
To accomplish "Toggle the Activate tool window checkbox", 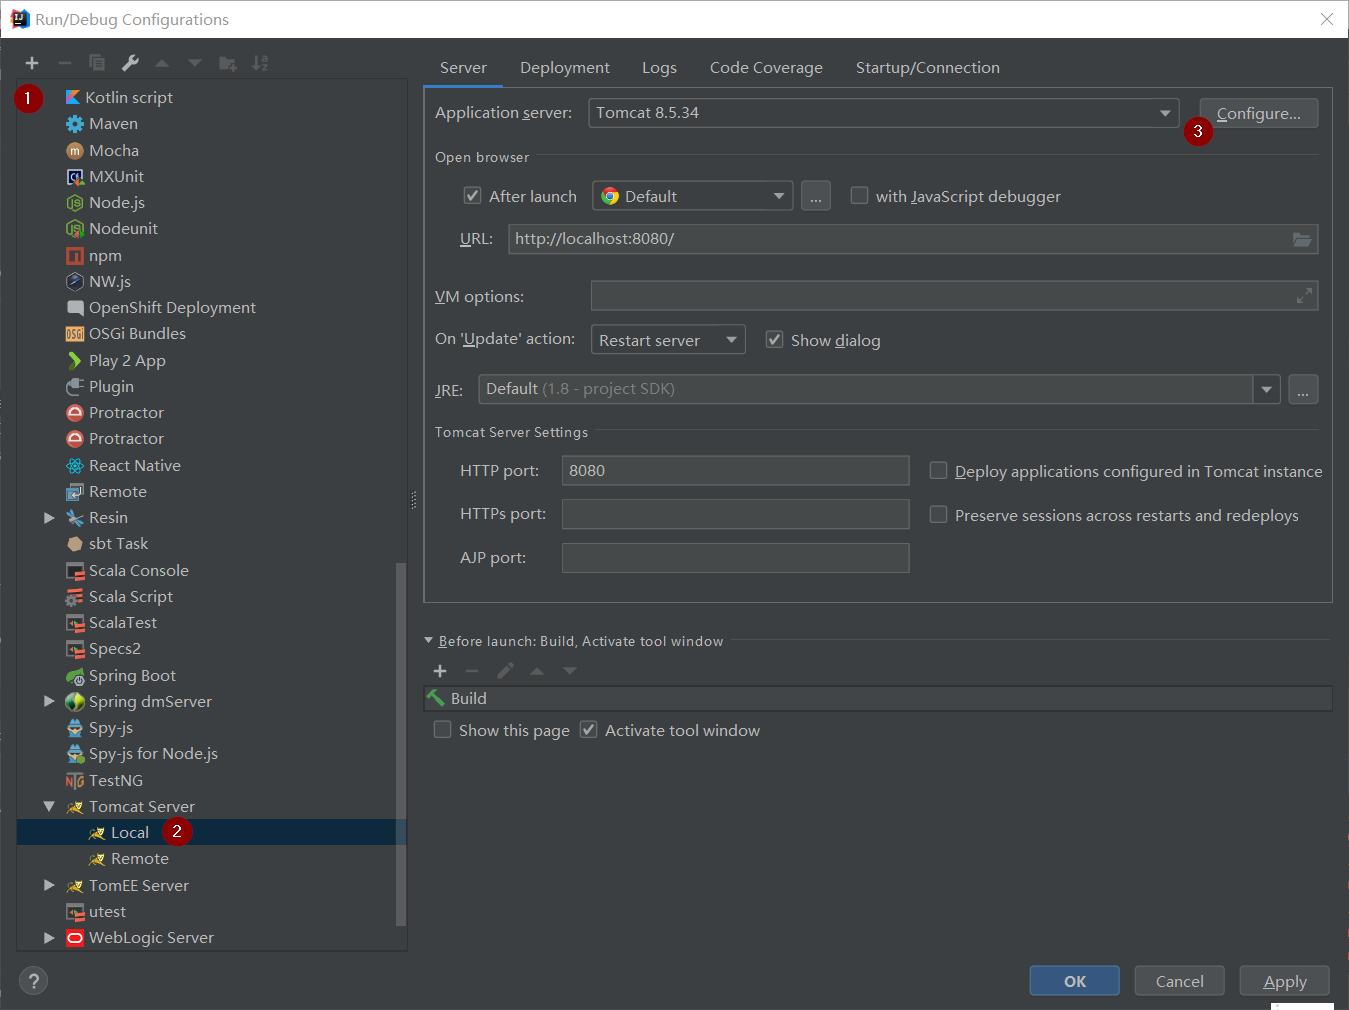I will [x=588, y=730].
